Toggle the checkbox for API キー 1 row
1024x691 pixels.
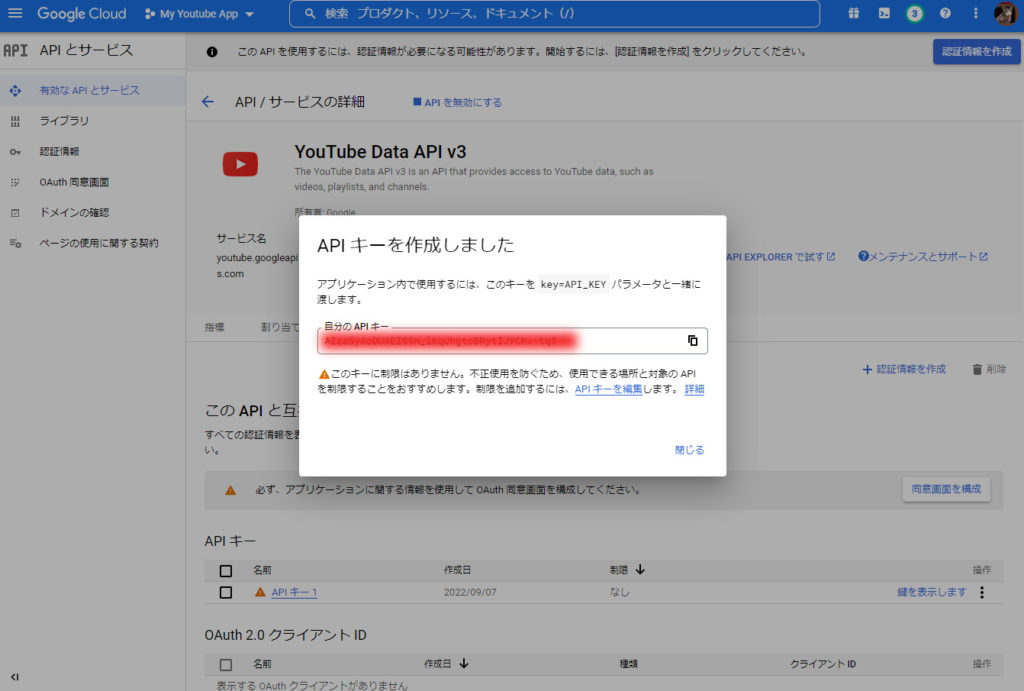click(226, 592)
